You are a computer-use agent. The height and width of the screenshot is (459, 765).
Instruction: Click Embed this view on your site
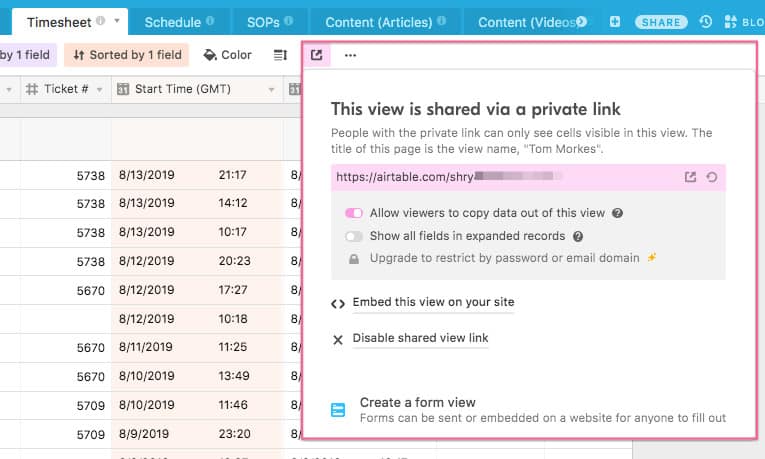tap(433, 302)
